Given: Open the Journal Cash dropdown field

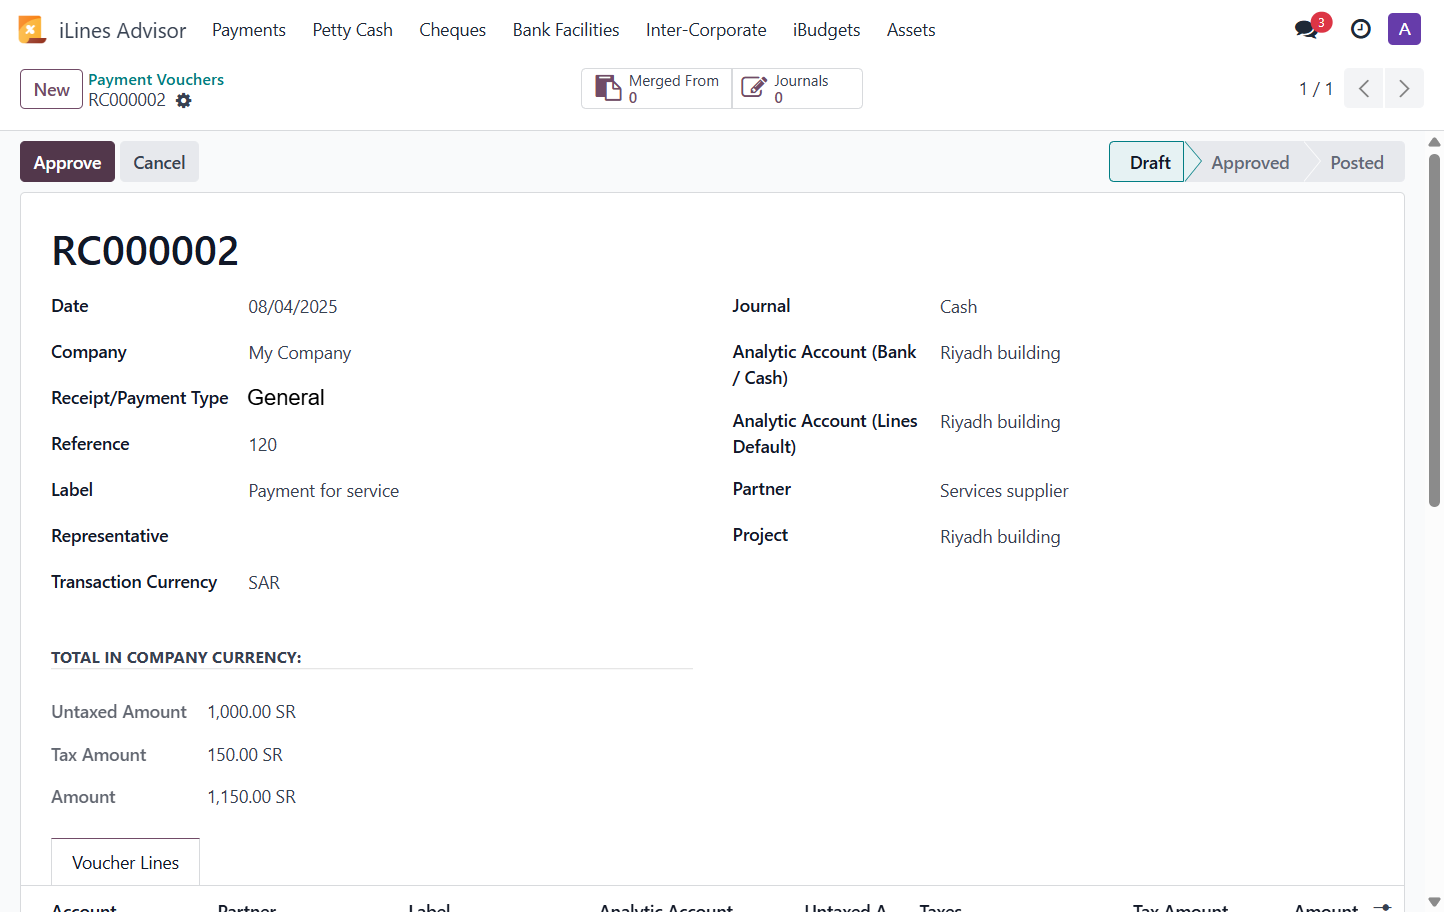Looking at the screenshot, I should pos(958,307).
